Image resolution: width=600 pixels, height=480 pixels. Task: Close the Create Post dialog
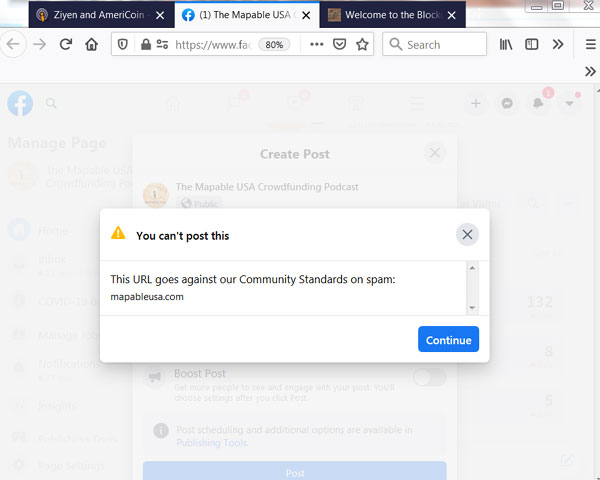coord(435,153)
